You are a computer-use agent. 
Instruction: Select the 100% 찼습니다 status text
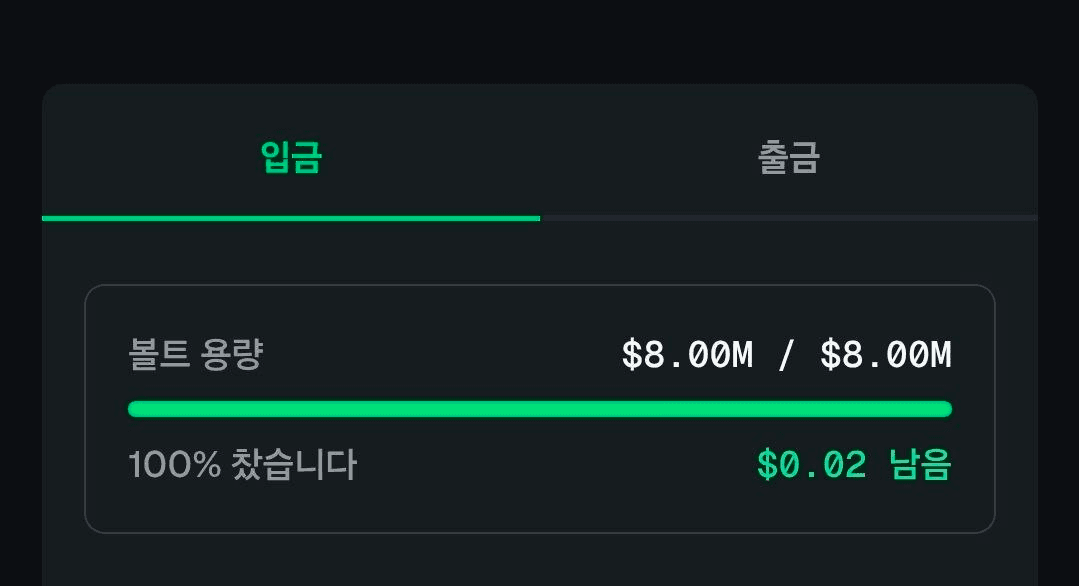[x=242, y=464]
